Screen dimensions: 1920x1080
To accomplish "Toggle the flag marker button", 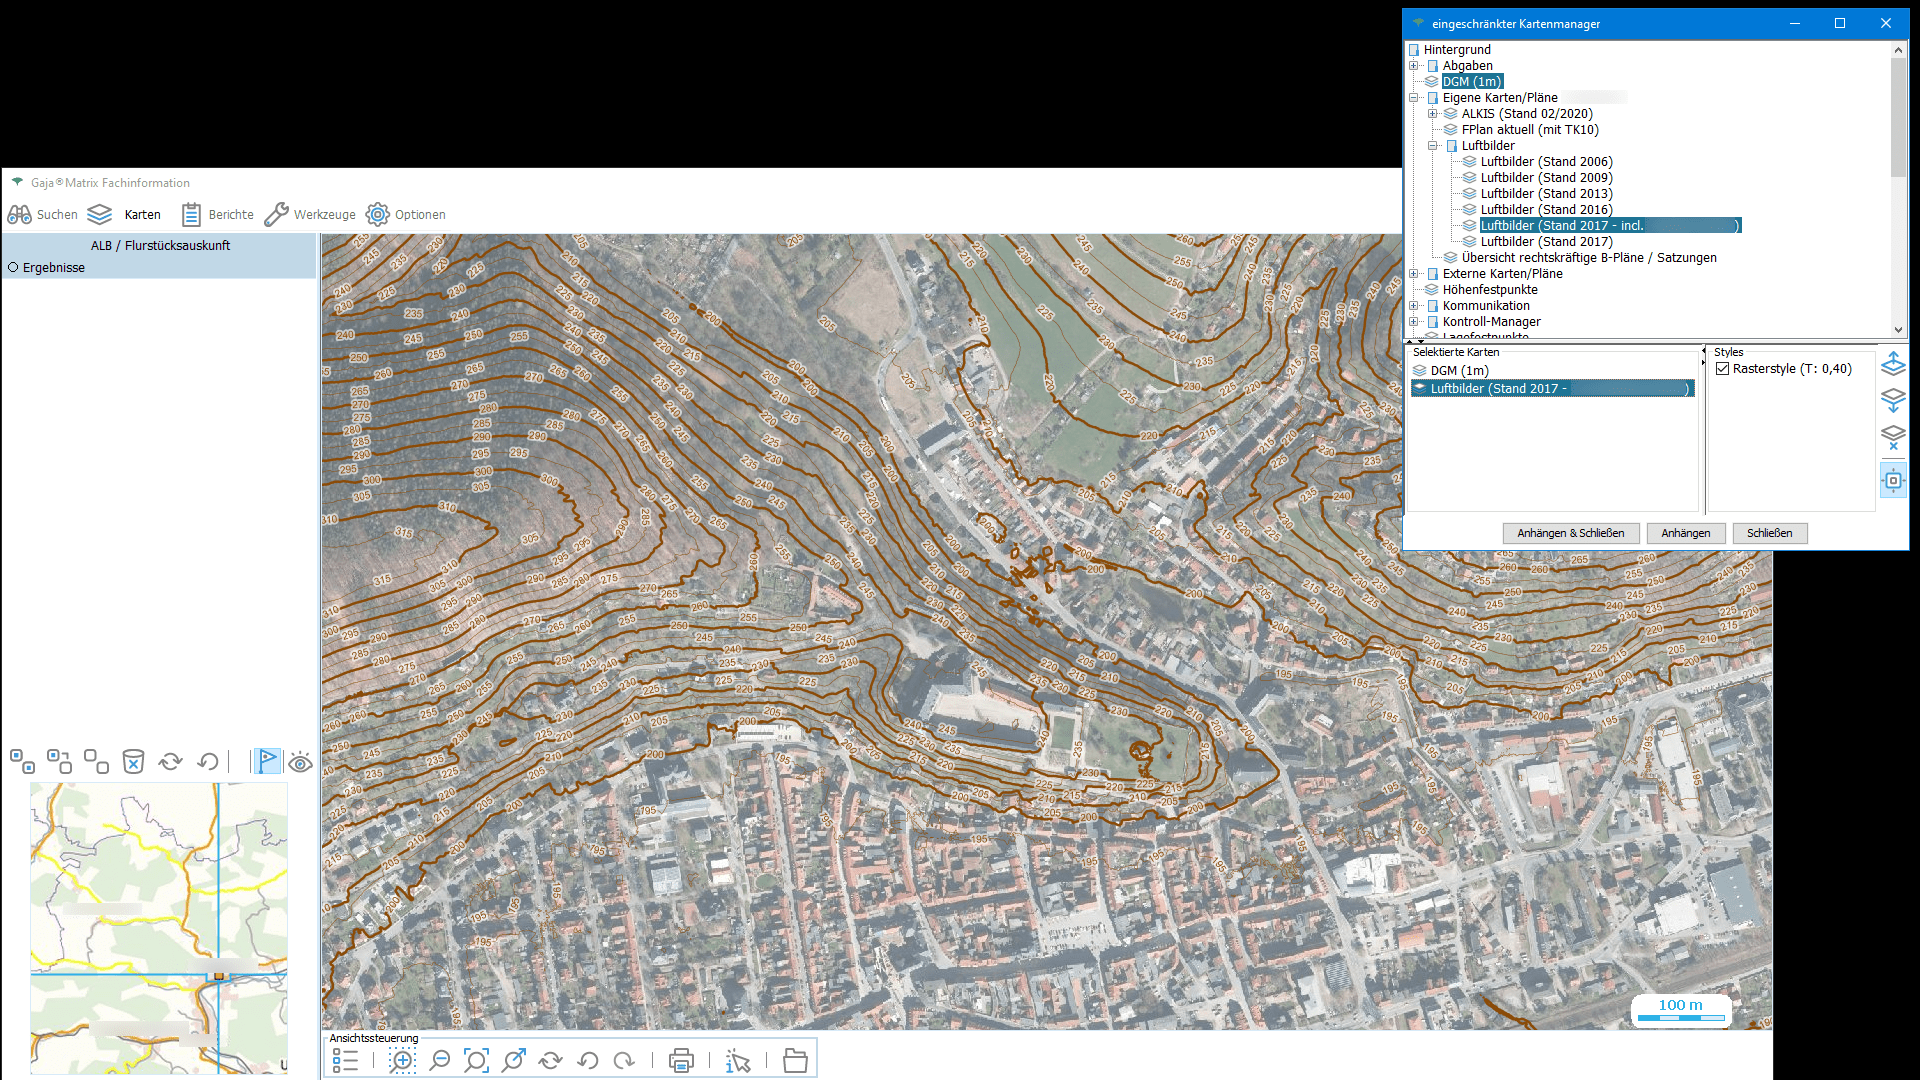I will tap(267, 762).
